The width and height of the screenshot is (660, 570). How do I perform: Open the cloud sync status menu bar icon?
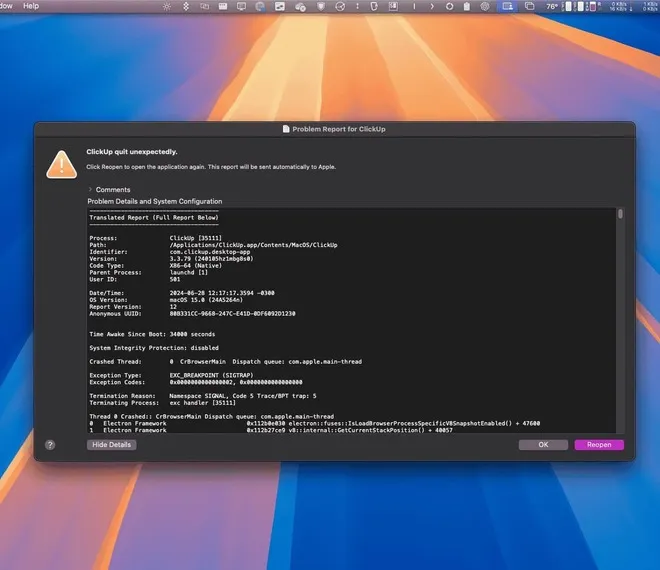click(x=300, y=6)
